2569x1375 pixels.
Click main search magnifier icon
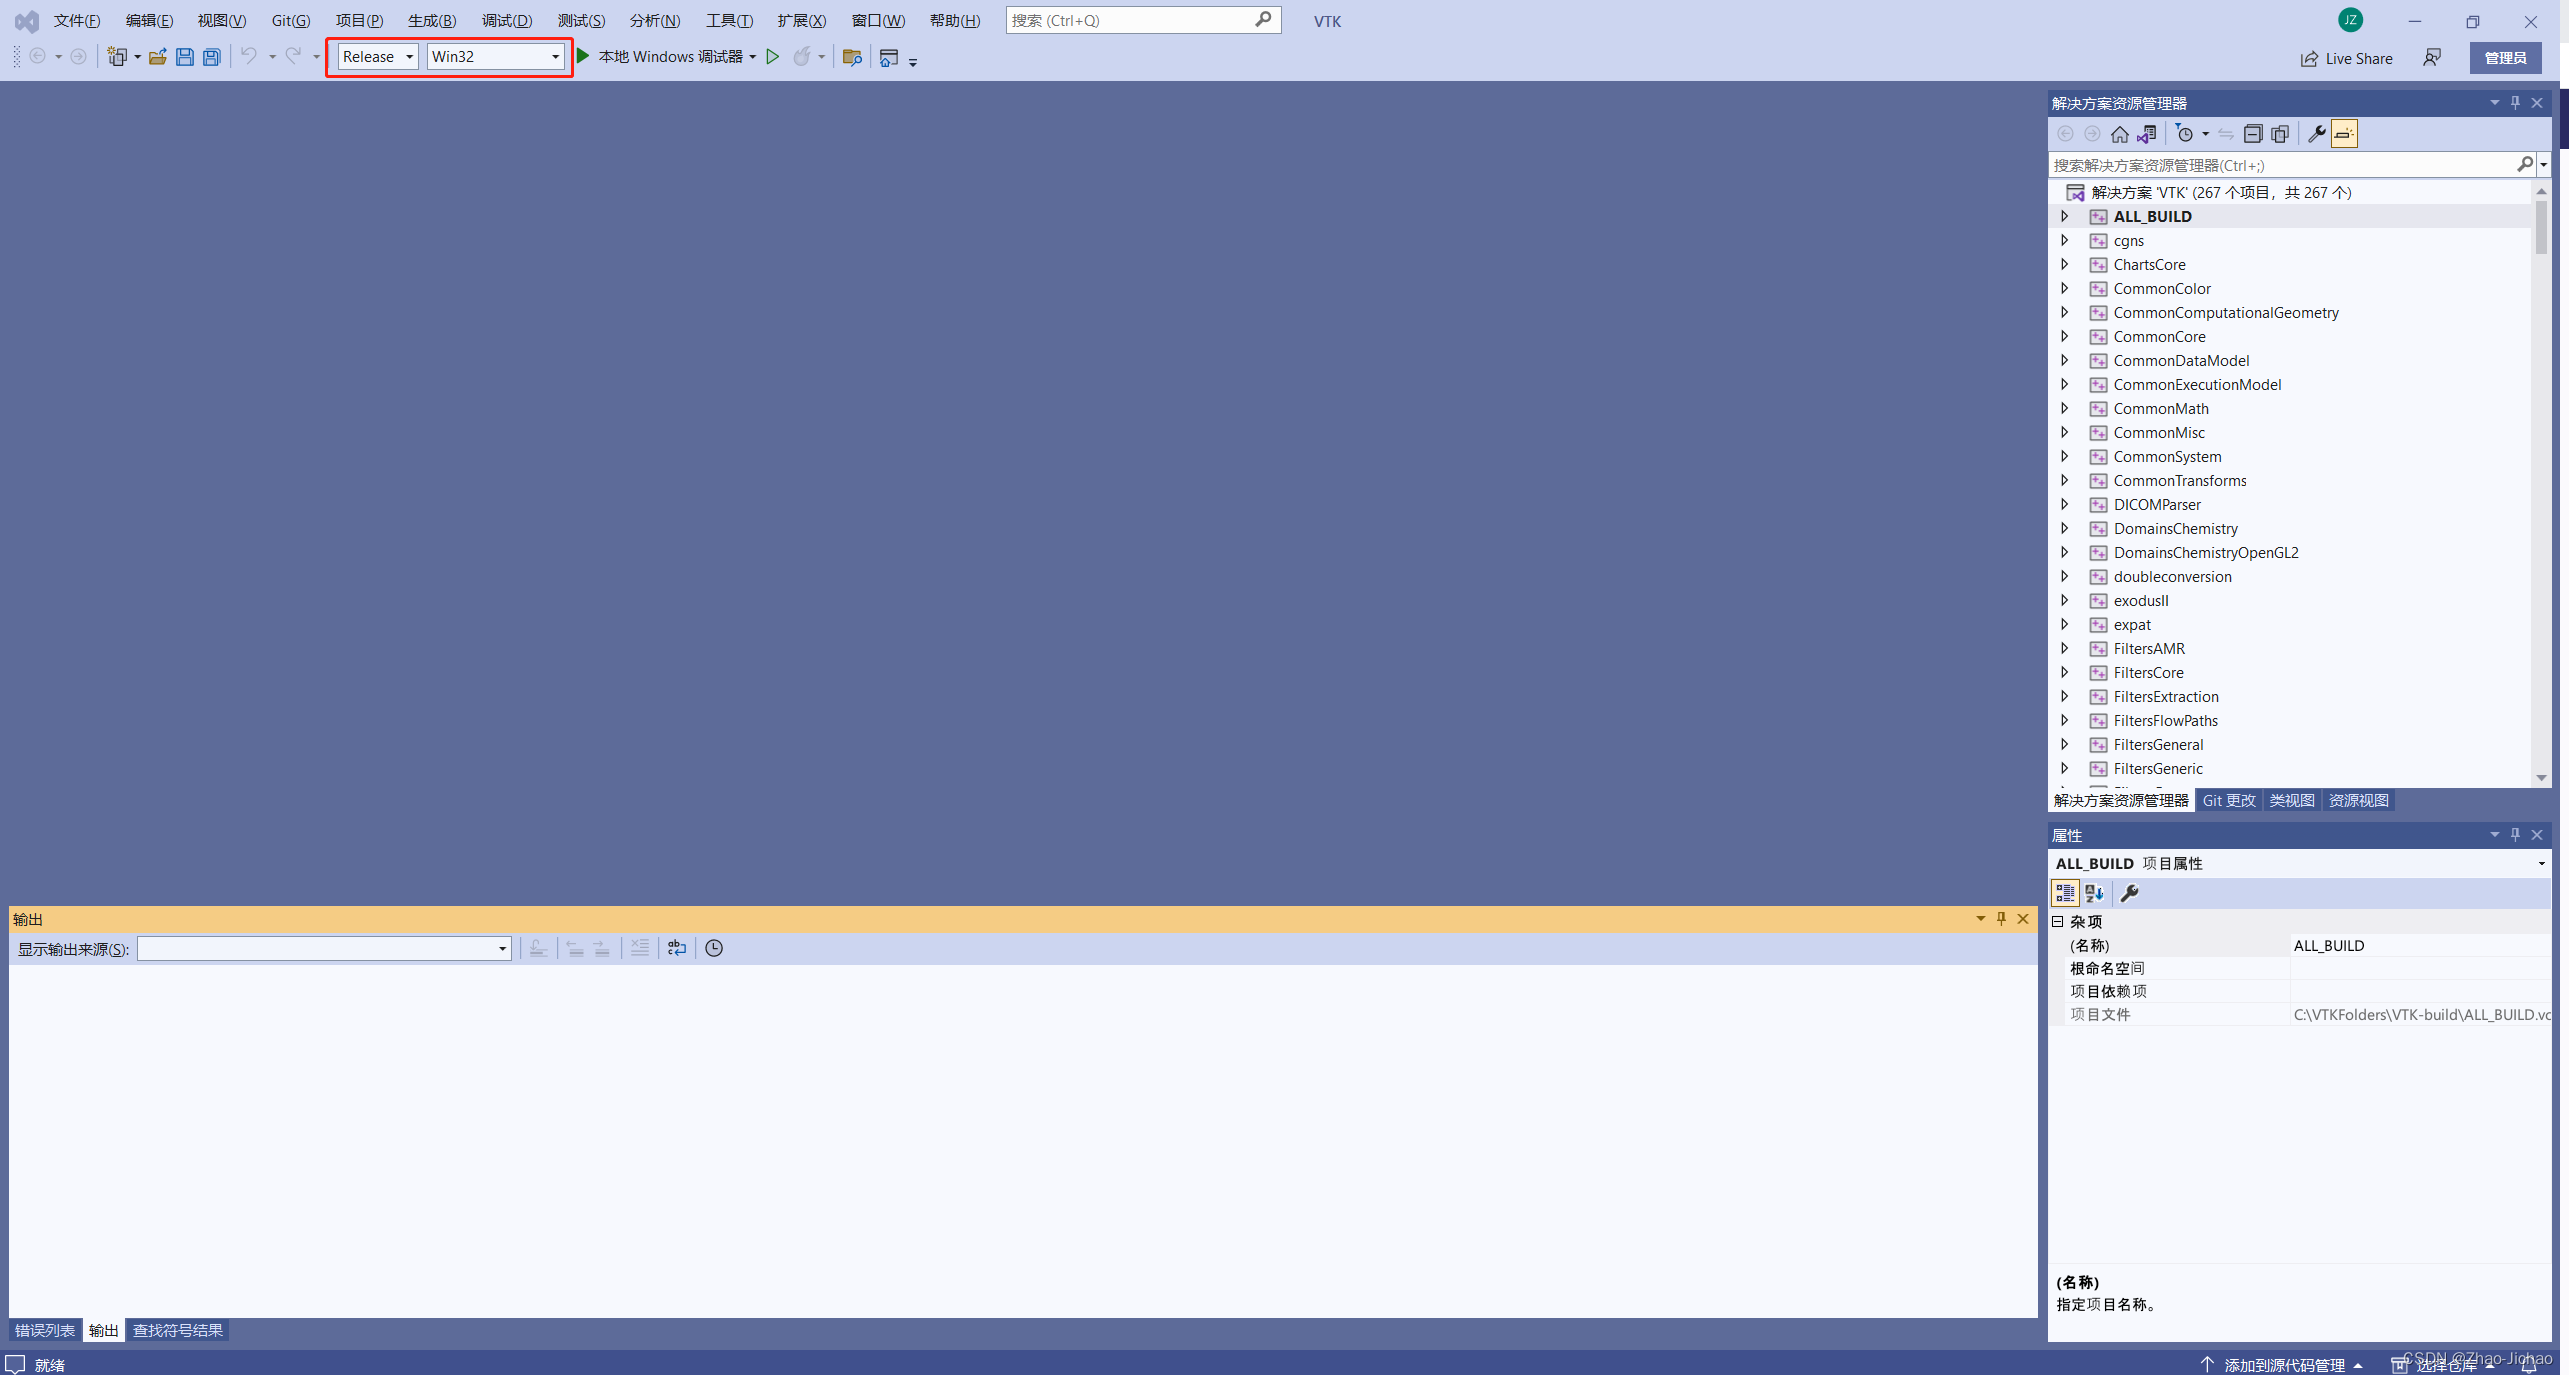1264,20
